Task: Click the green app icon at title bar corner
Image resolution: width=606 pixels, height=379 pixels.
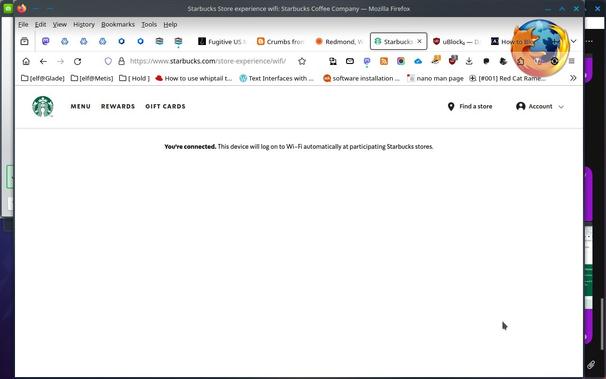Action: point(8,8)
